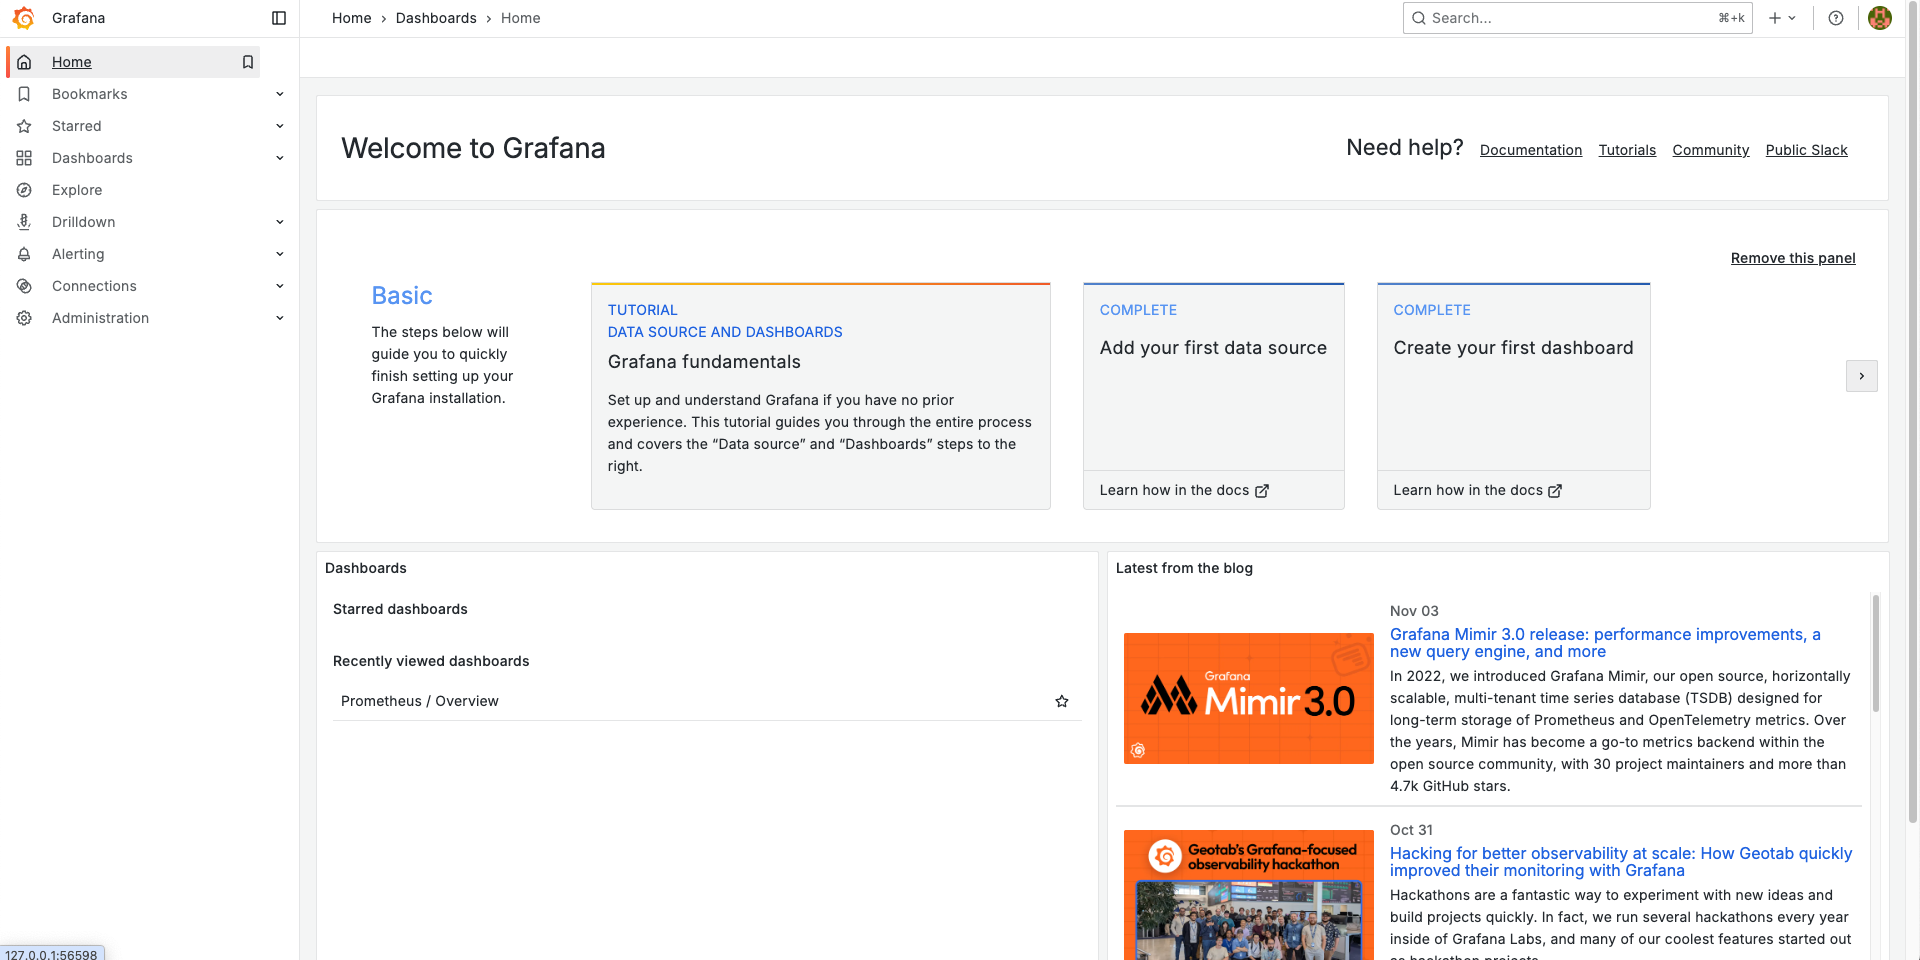Expand the Starred section chevron
The image size is (1920, 960).
tap(280, 126)
